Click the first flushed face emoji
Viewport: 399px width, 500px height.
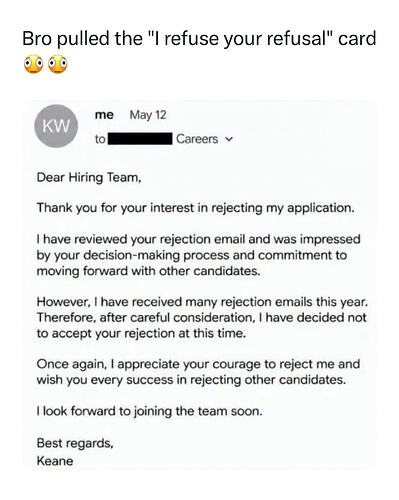click(33, 63)
